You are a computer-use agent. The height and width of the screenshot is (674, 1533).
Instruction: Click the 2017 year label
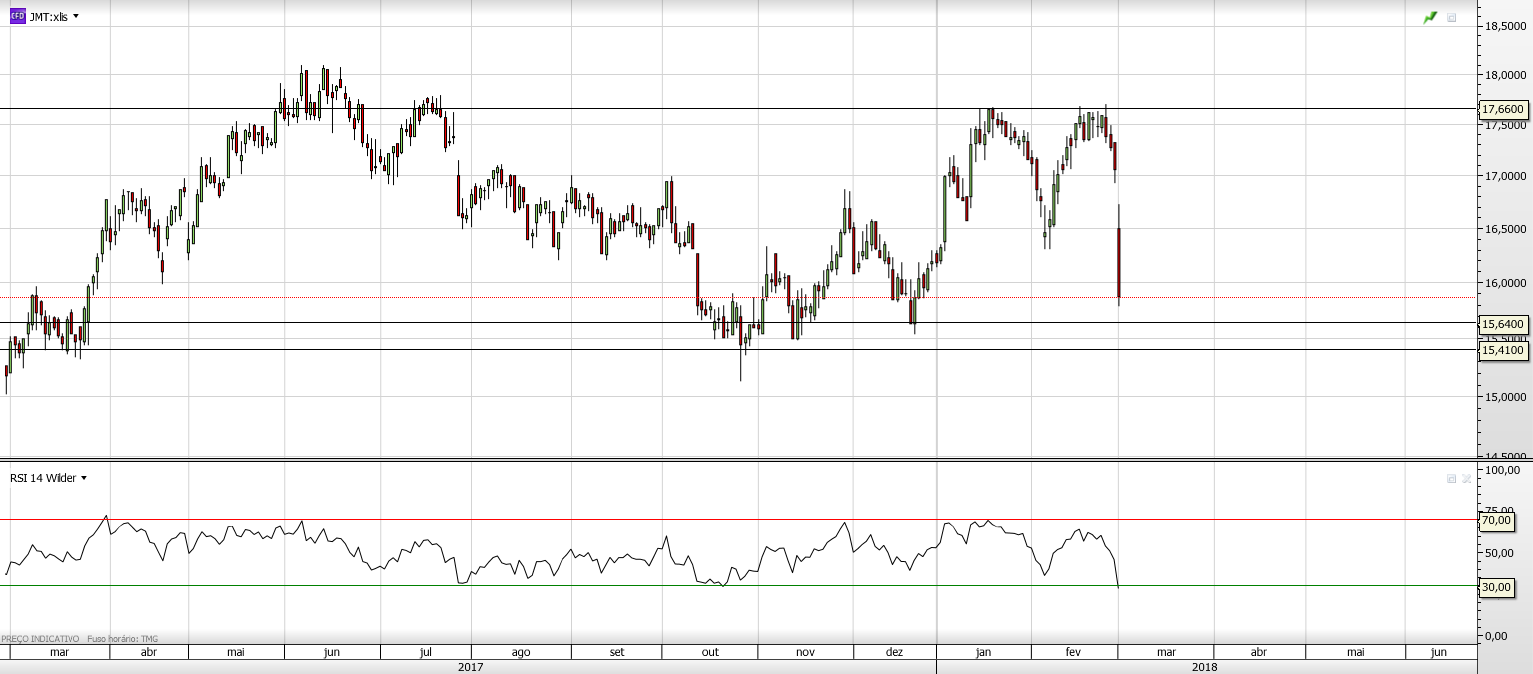(470, 666)
